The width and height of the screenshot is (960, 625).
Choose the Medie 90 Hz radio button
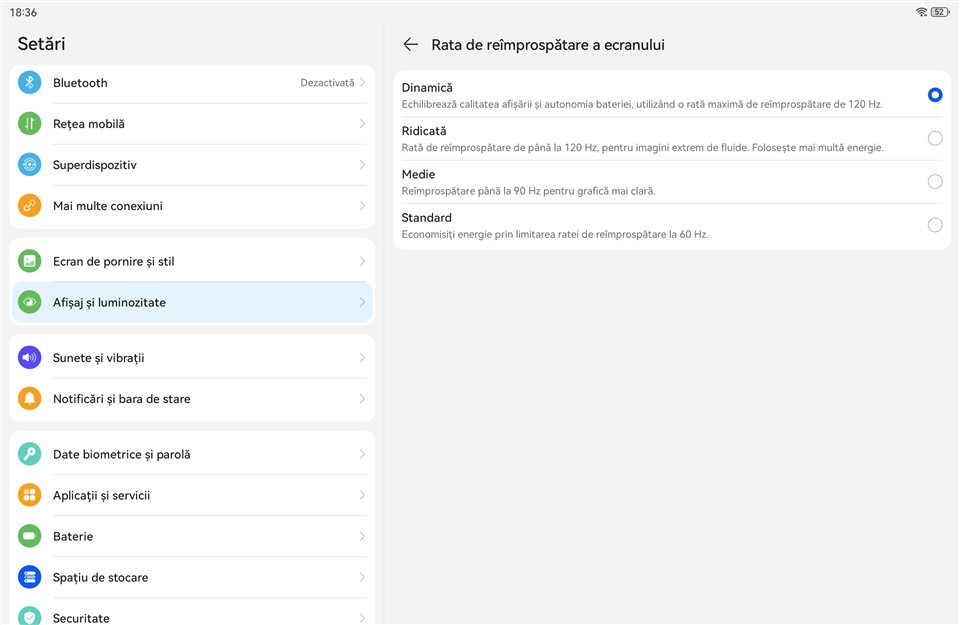point(934,182)
